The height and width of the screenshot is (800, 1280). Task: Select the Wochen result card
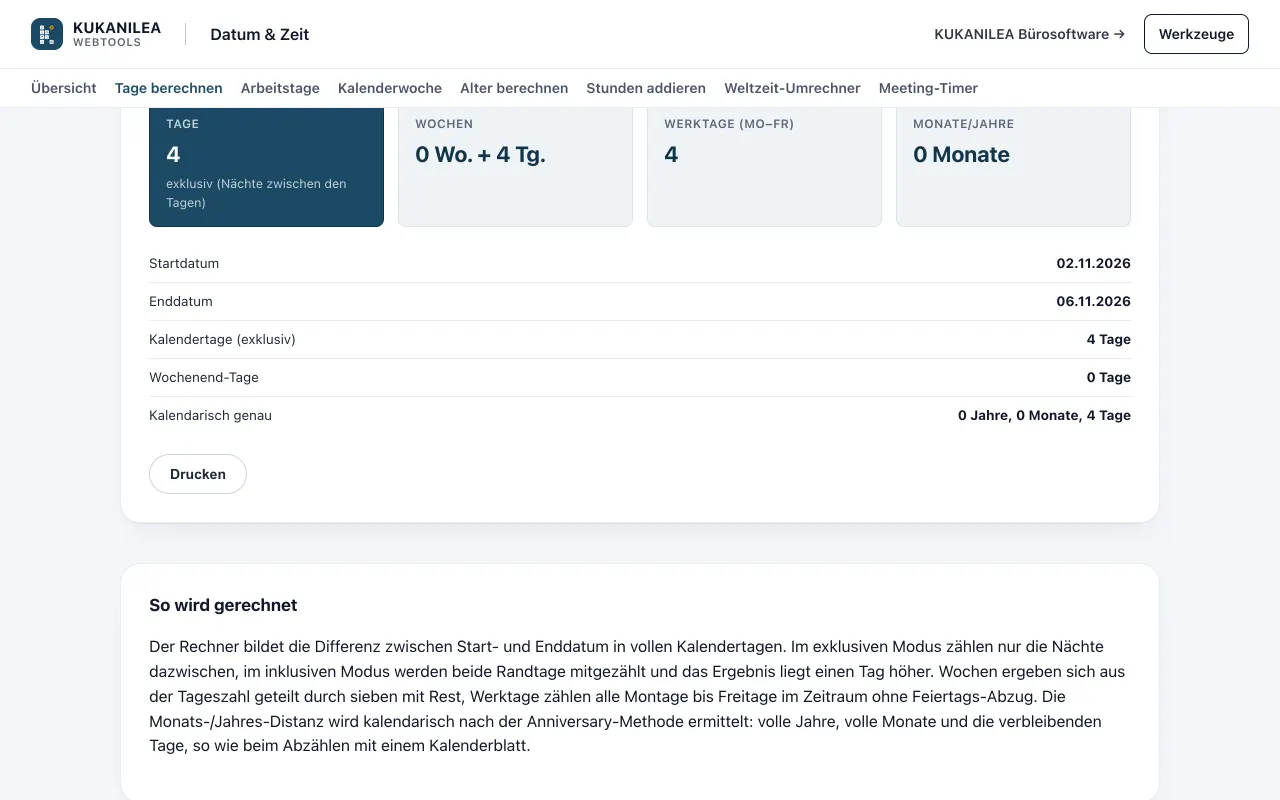pos(515,166)
